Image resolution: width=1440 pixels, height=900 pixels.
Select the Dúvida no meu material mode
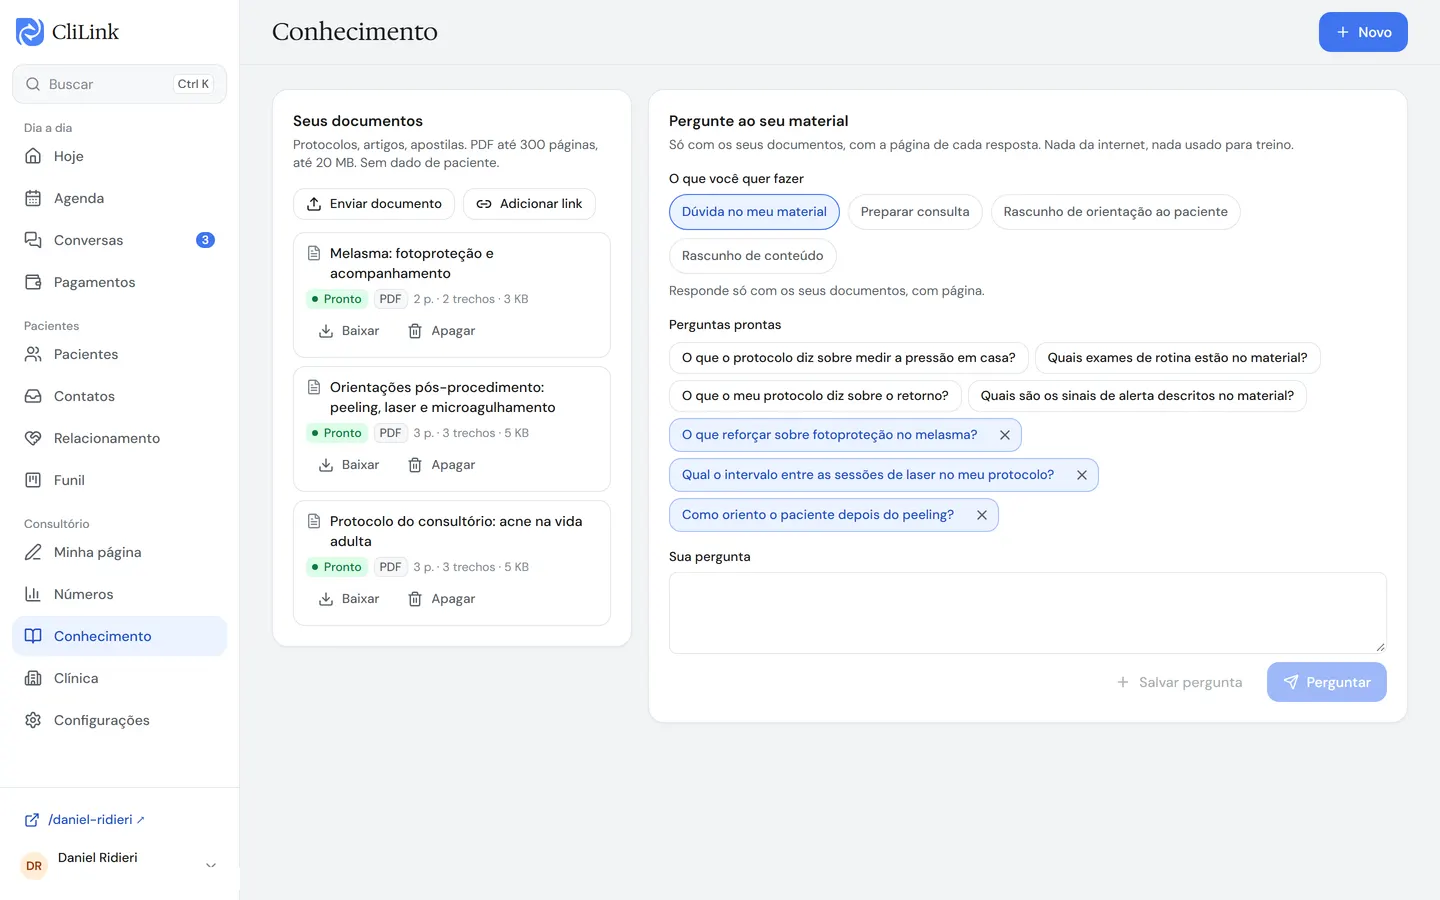tap(754, 212)
